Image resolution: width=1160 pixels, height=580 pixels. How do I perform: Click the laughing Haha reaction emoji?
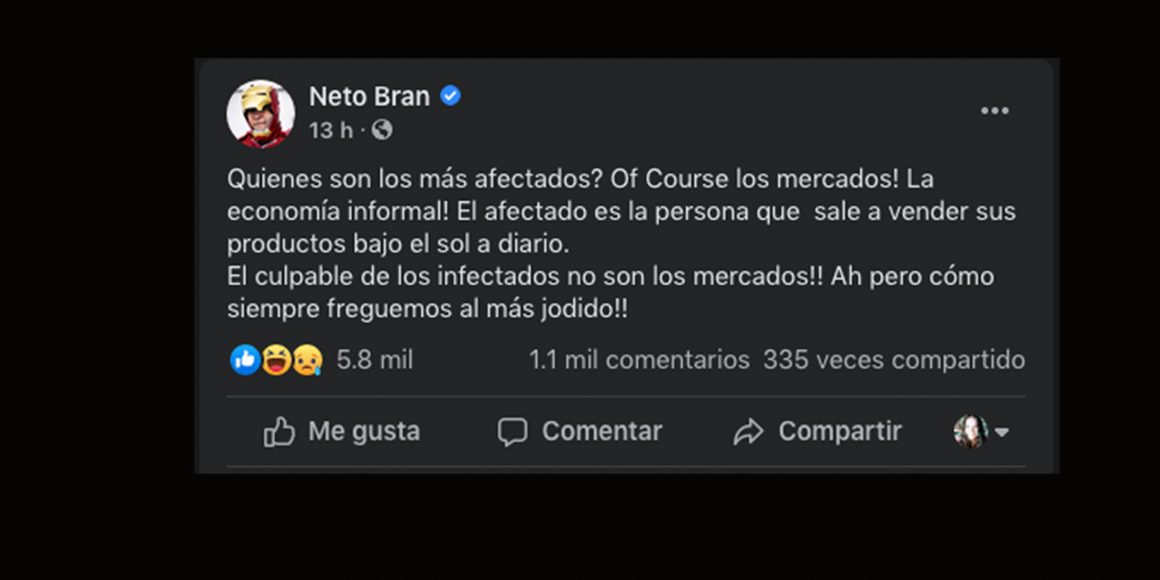coord(276,359)
